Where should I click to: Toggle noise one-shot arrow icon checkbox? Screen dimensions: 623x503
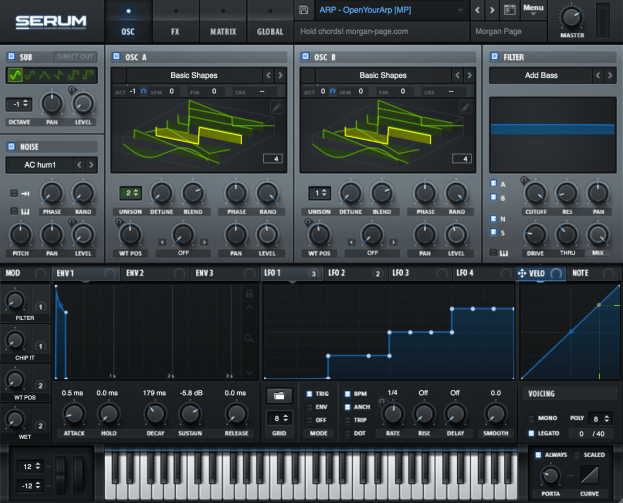click(14, 193)
